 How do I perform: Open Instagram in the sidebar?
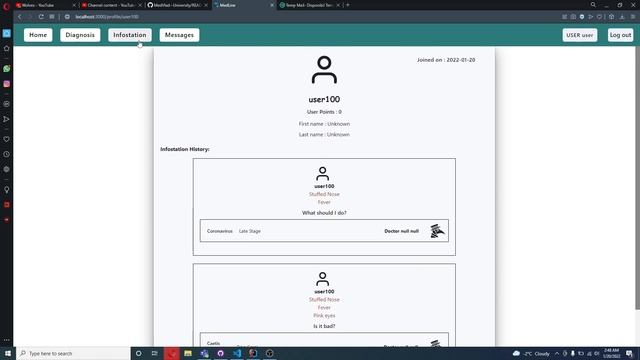point(7,84)
